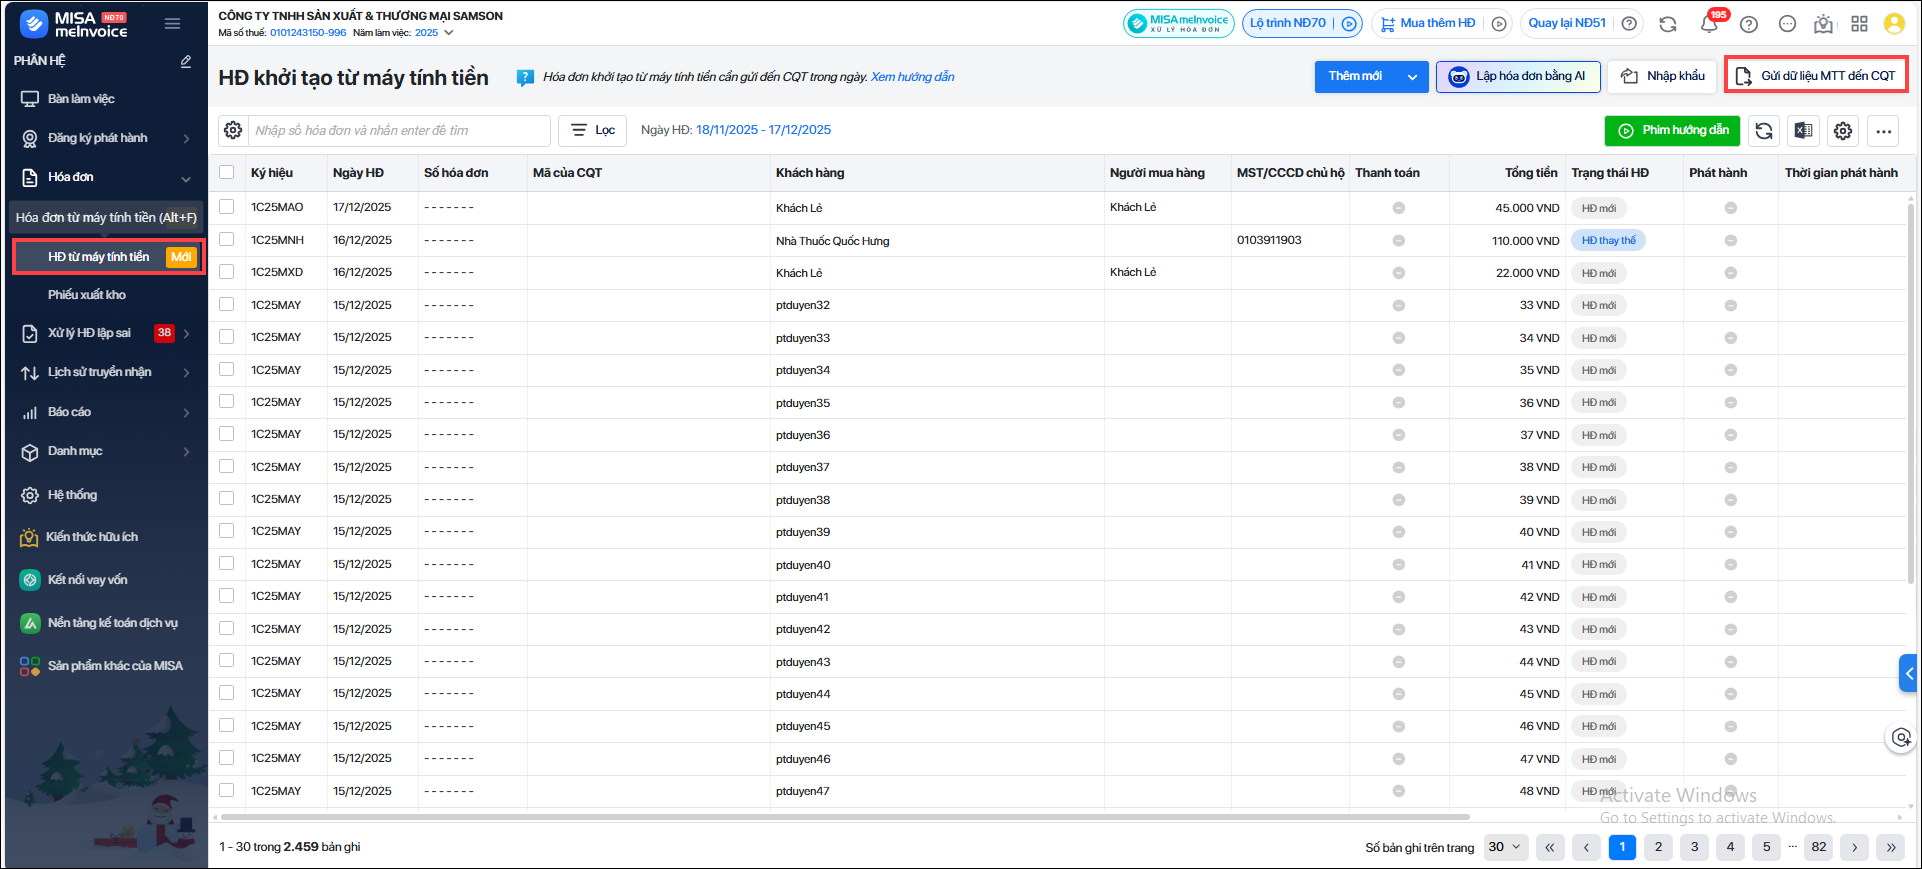Viewport: 1922px width, 869px height.
Task: Click Gửi dữ liệu MTT đến CQT
Action: pos(1816,77)
